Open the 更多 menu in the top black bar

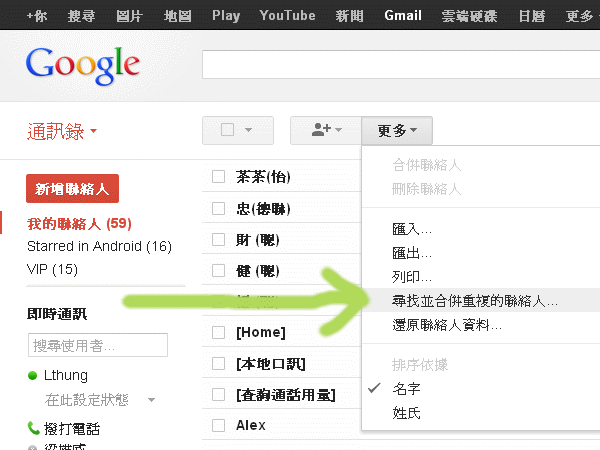[x=579, y=16]
